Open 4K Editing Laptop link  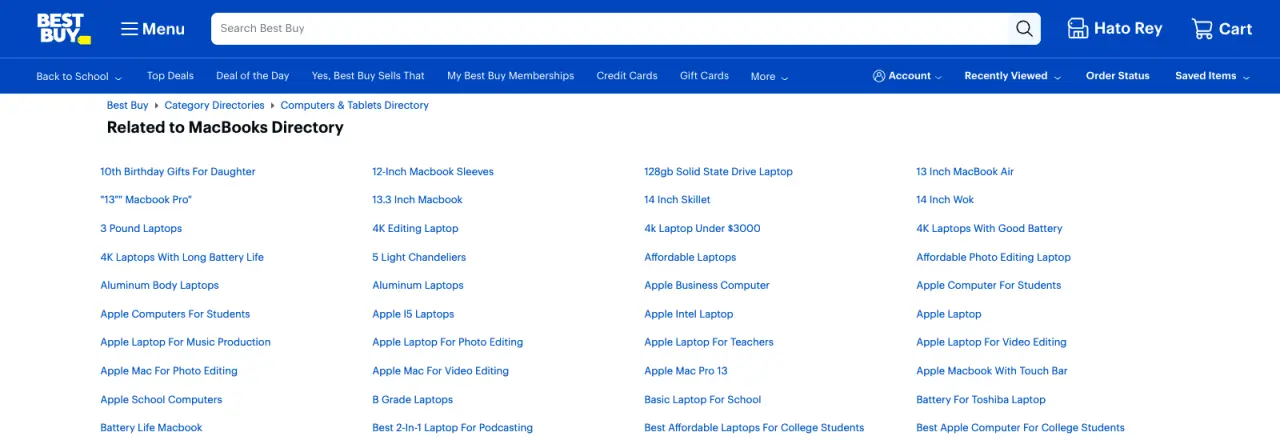tap(415, 229)
